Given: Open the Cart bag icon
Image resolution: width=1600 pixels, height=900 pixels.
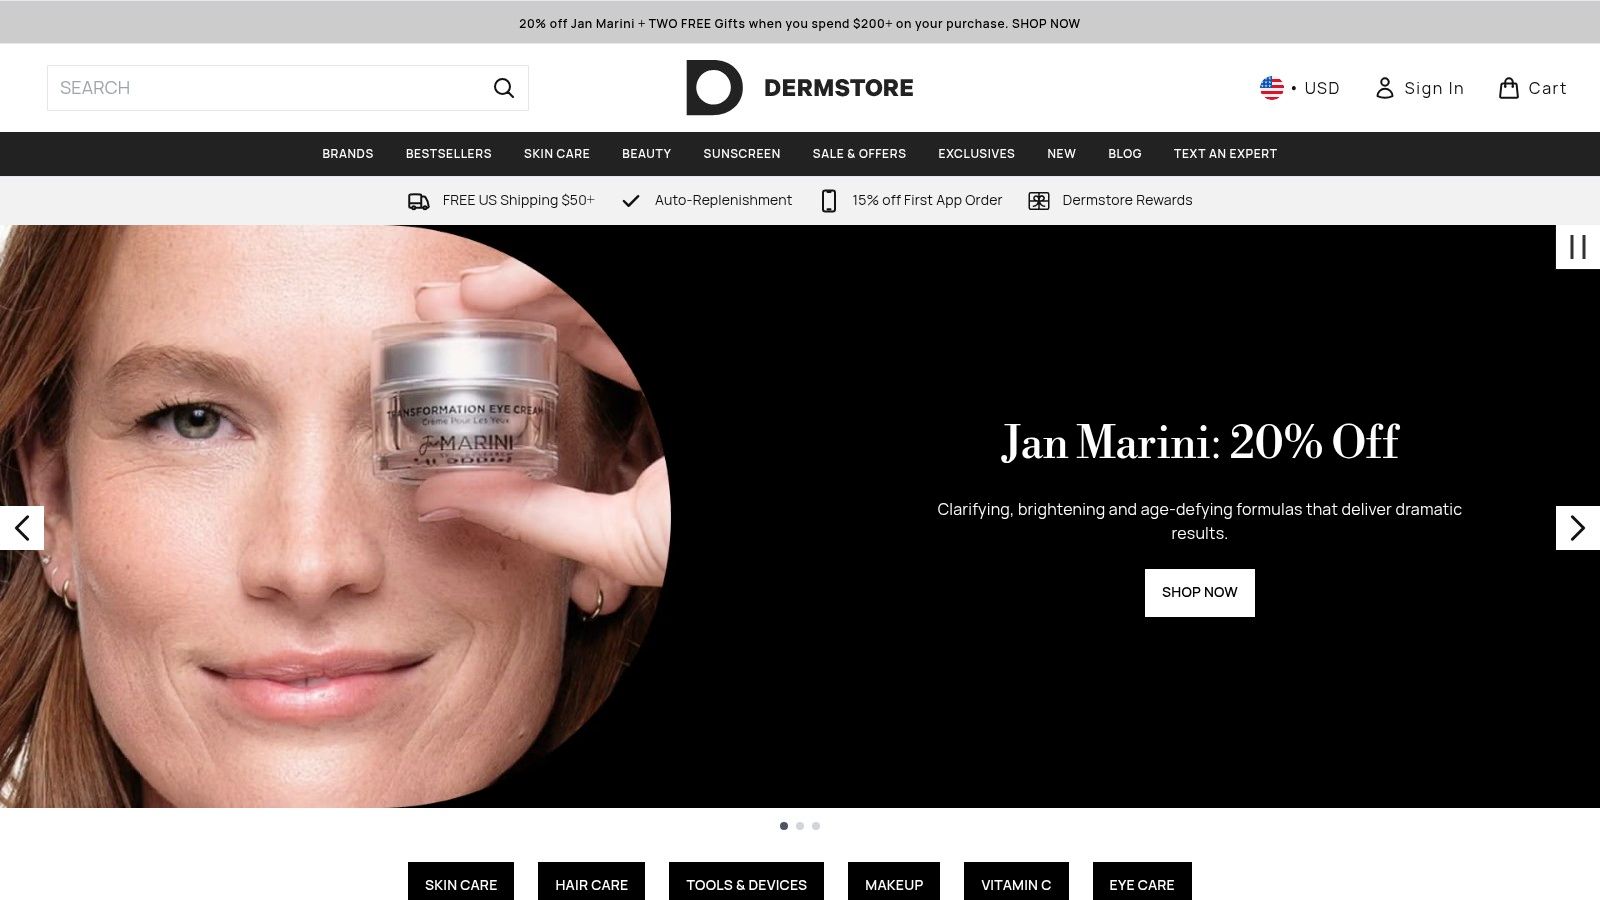Looking at the screenshot, I should coord(1508,88).
